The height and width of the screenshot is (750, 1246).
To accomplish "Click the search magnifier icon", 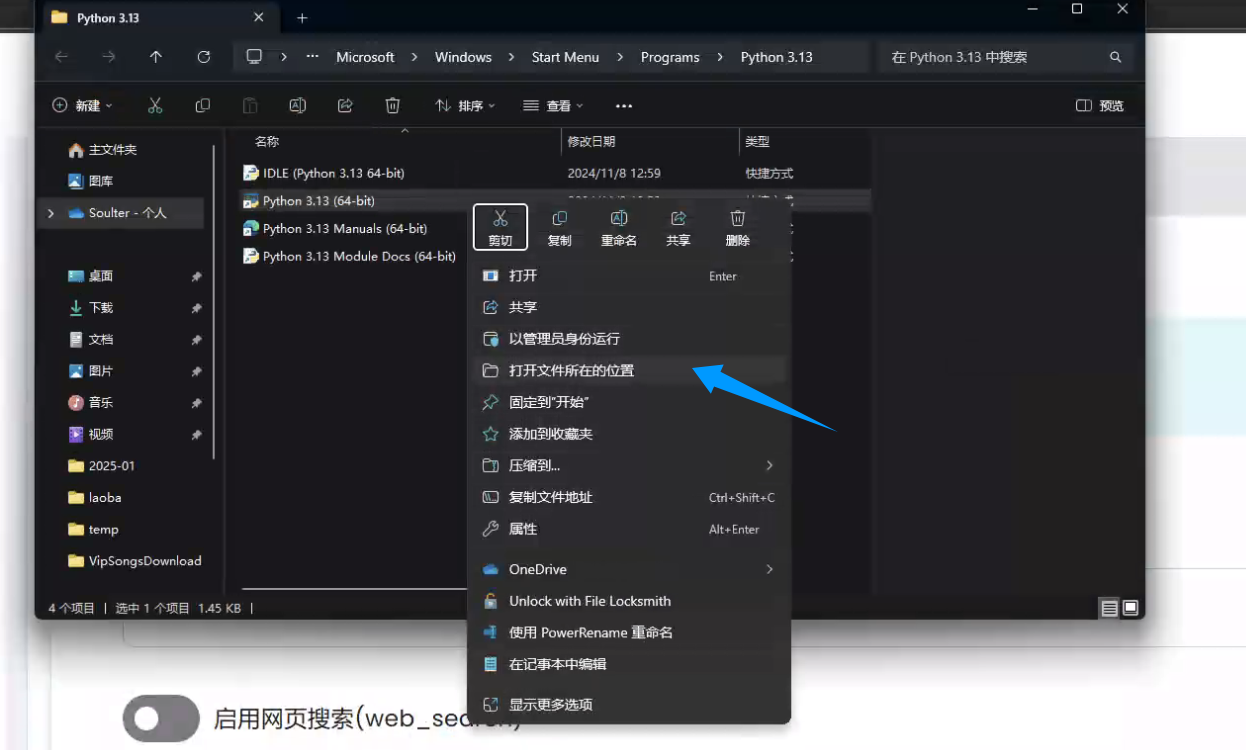I will coord(1115,57).
